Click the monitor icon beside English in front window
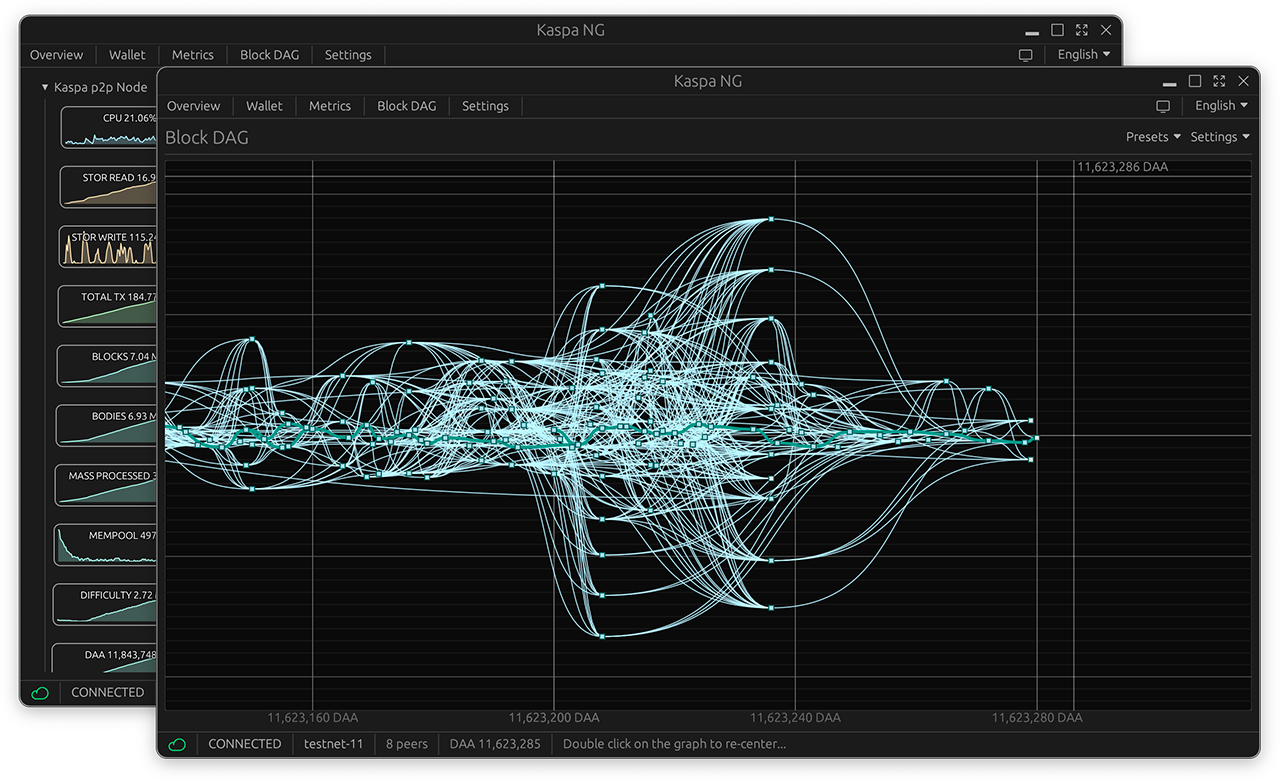This screenshot has height=782, width=1280. (1162, 106)
